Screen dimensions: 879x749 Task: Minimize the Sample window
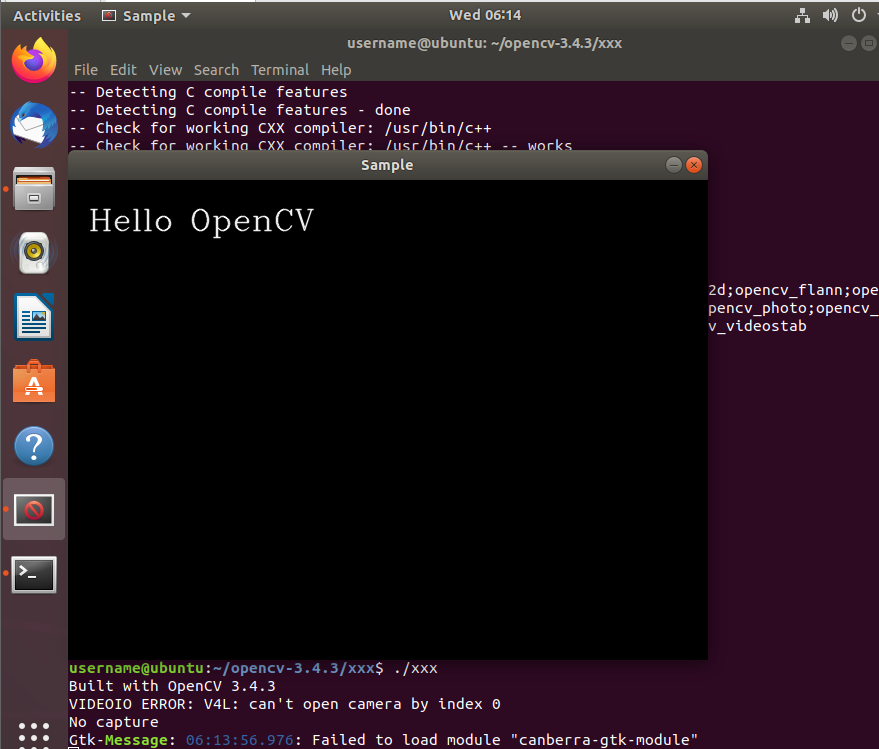click(674, 165)
